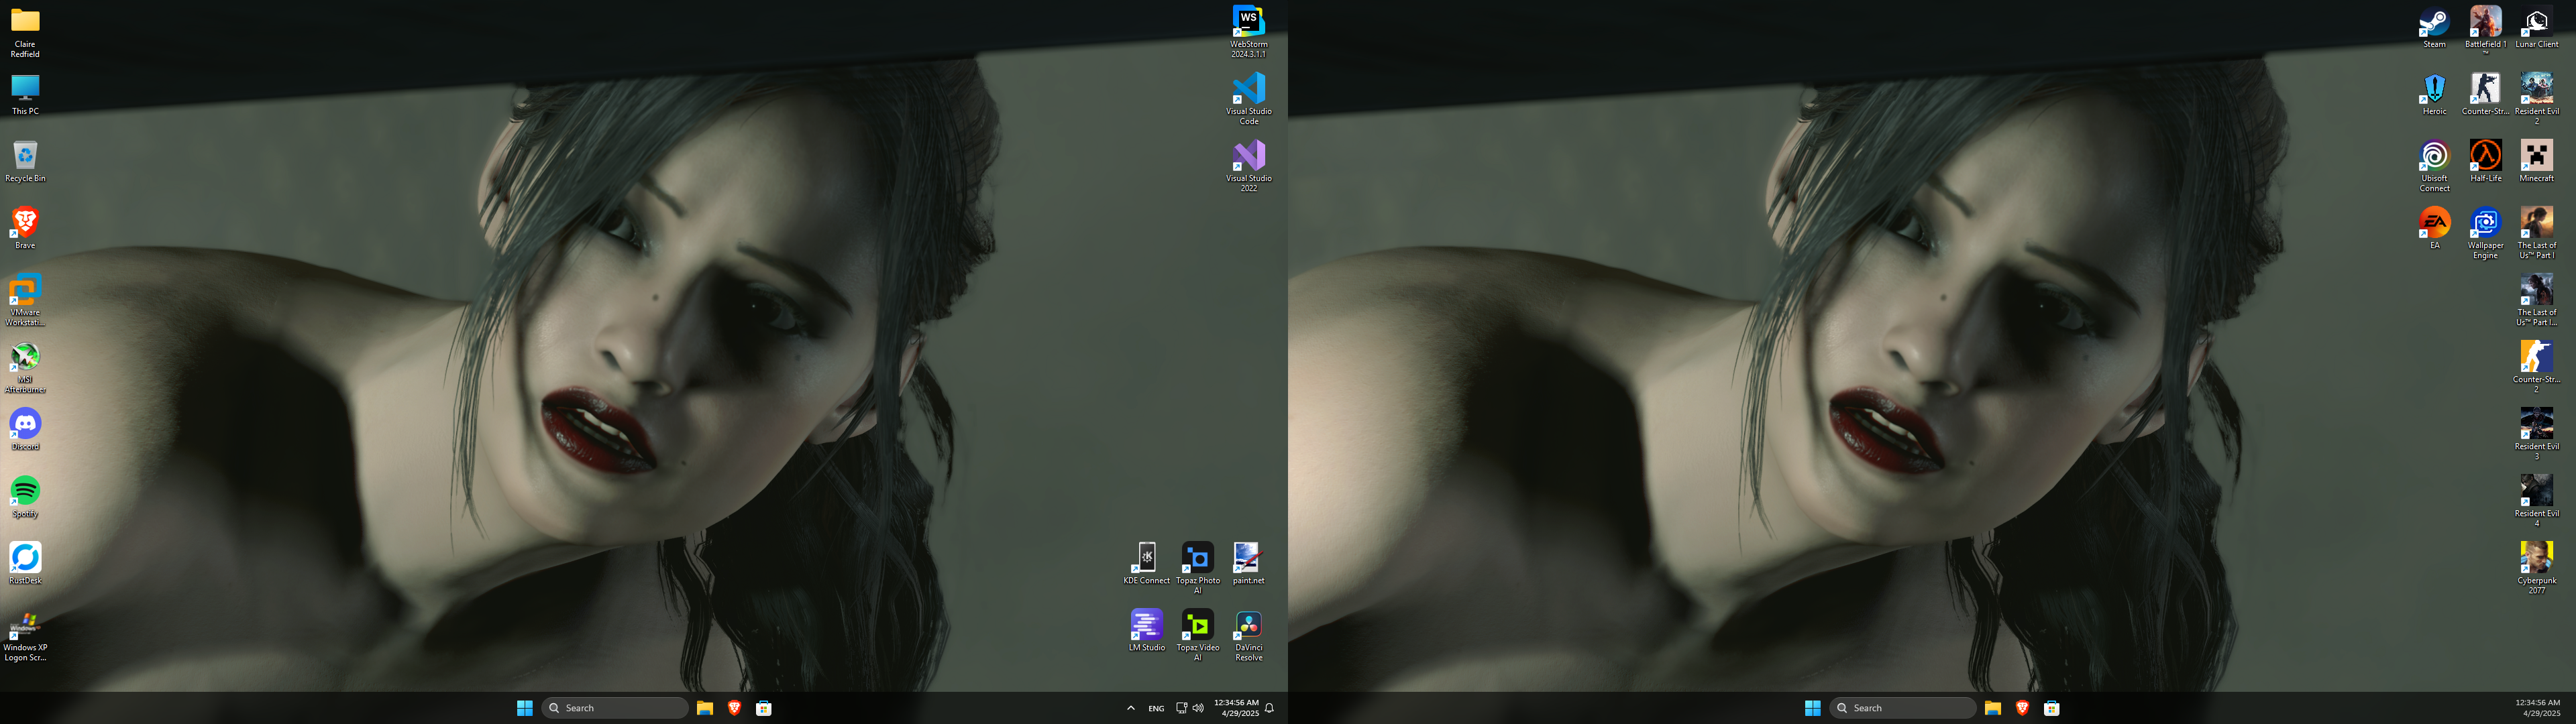This screenshot has width=2576, height=724.
Task: Select VMware Workstation shortcut
Action: [x=25, y=300]
